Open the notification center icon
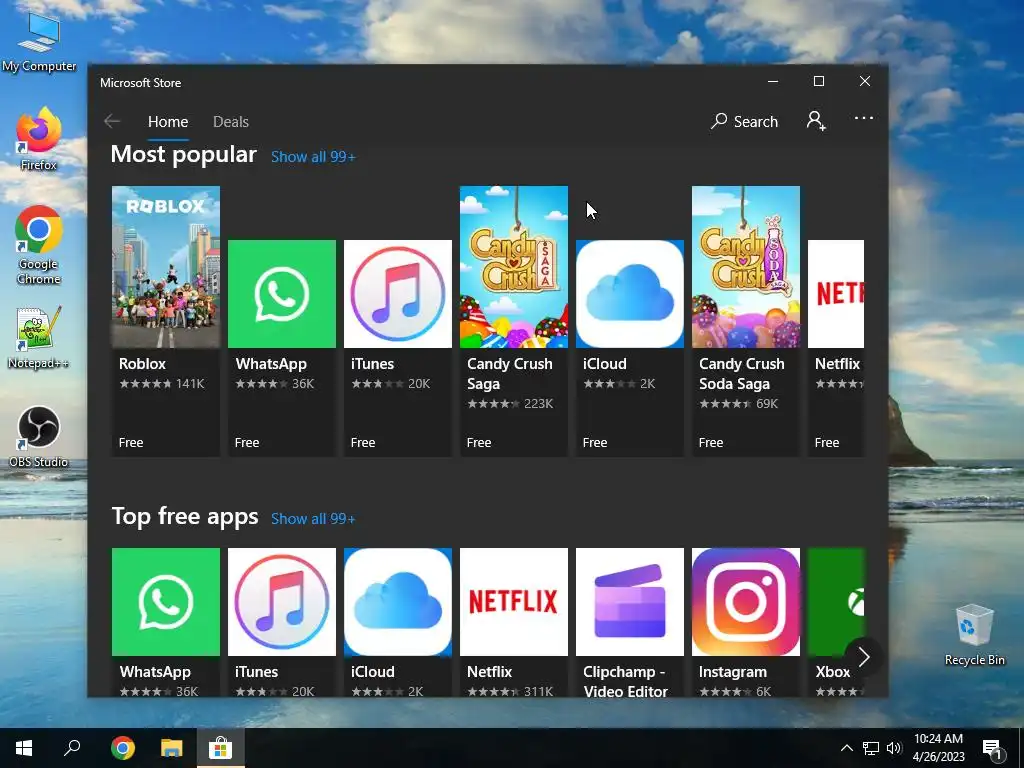This screenshot has width=1024, height=768. pyautogui.click(x=992, y=748)
